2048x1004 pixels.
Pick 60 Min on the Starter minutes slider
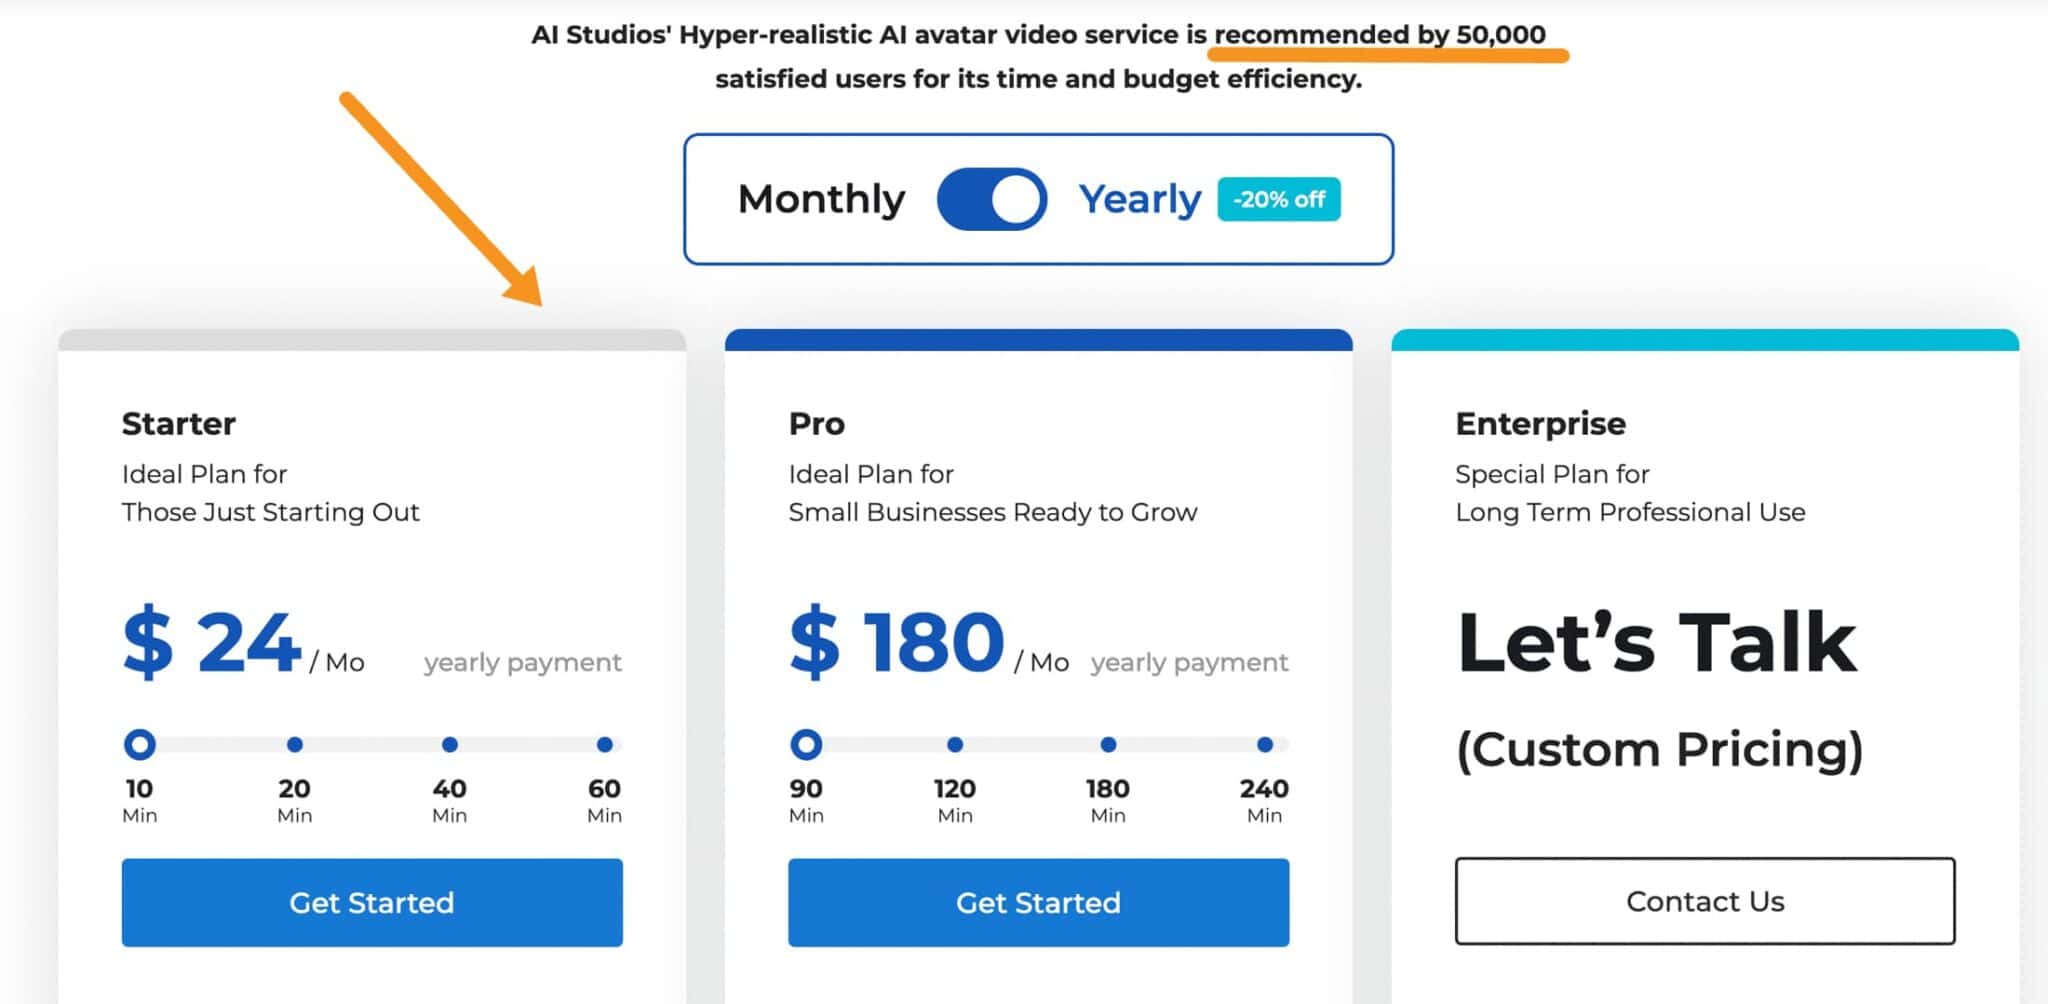click(604, 744)
